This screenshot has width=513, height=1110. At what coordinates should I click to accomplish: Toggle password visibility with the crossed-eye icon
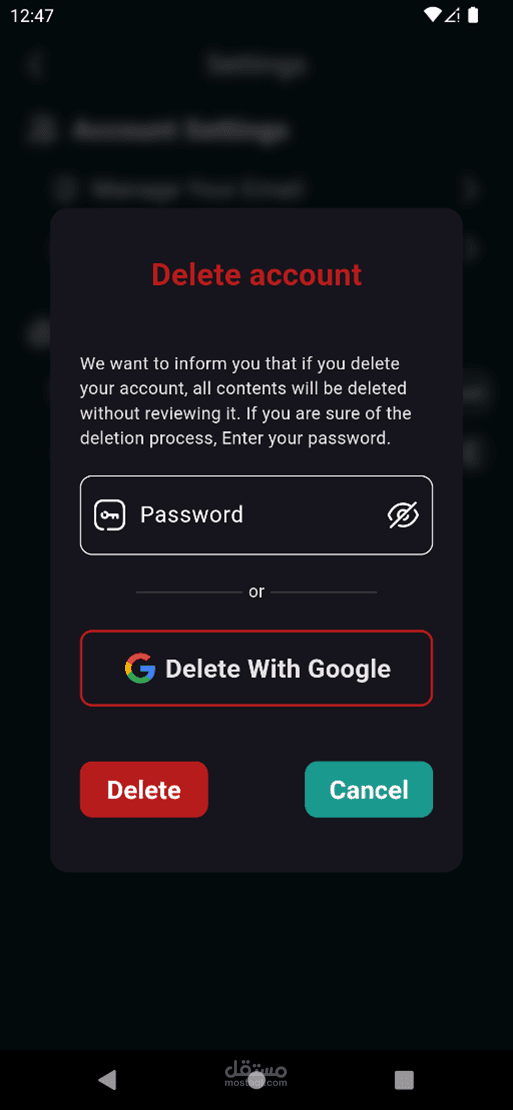403,515
